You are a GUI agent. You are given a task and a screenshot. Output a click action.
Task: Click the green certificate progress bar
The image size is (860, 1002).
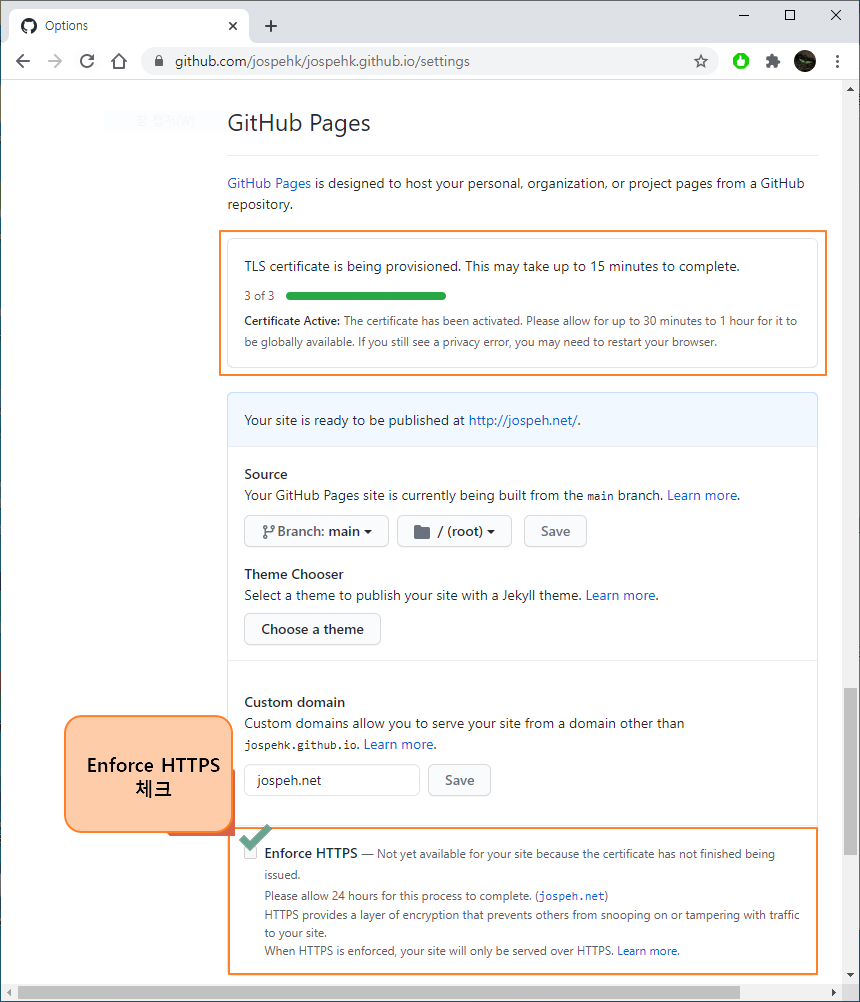tap(365, 296)
